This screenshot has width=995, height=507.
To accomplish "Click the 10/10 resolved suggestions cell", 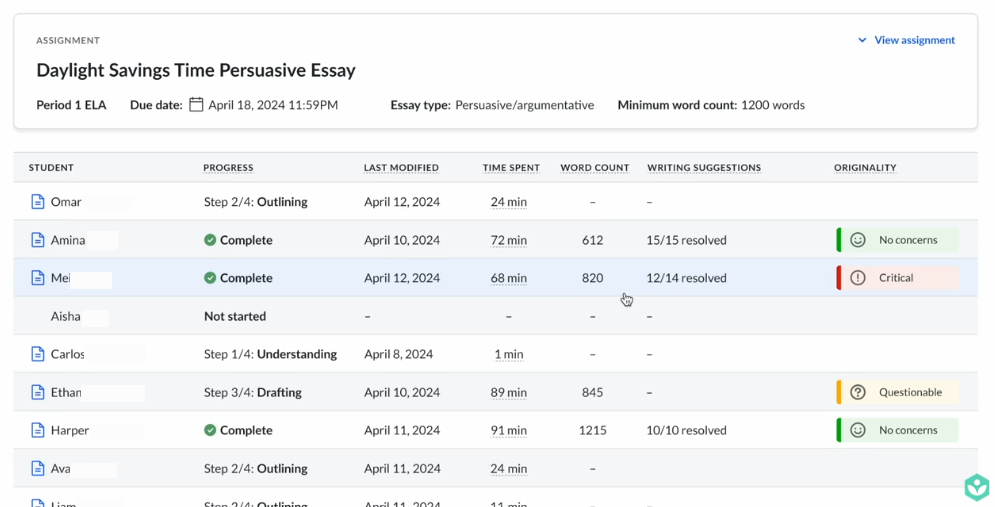I will (x=687, y=430).
